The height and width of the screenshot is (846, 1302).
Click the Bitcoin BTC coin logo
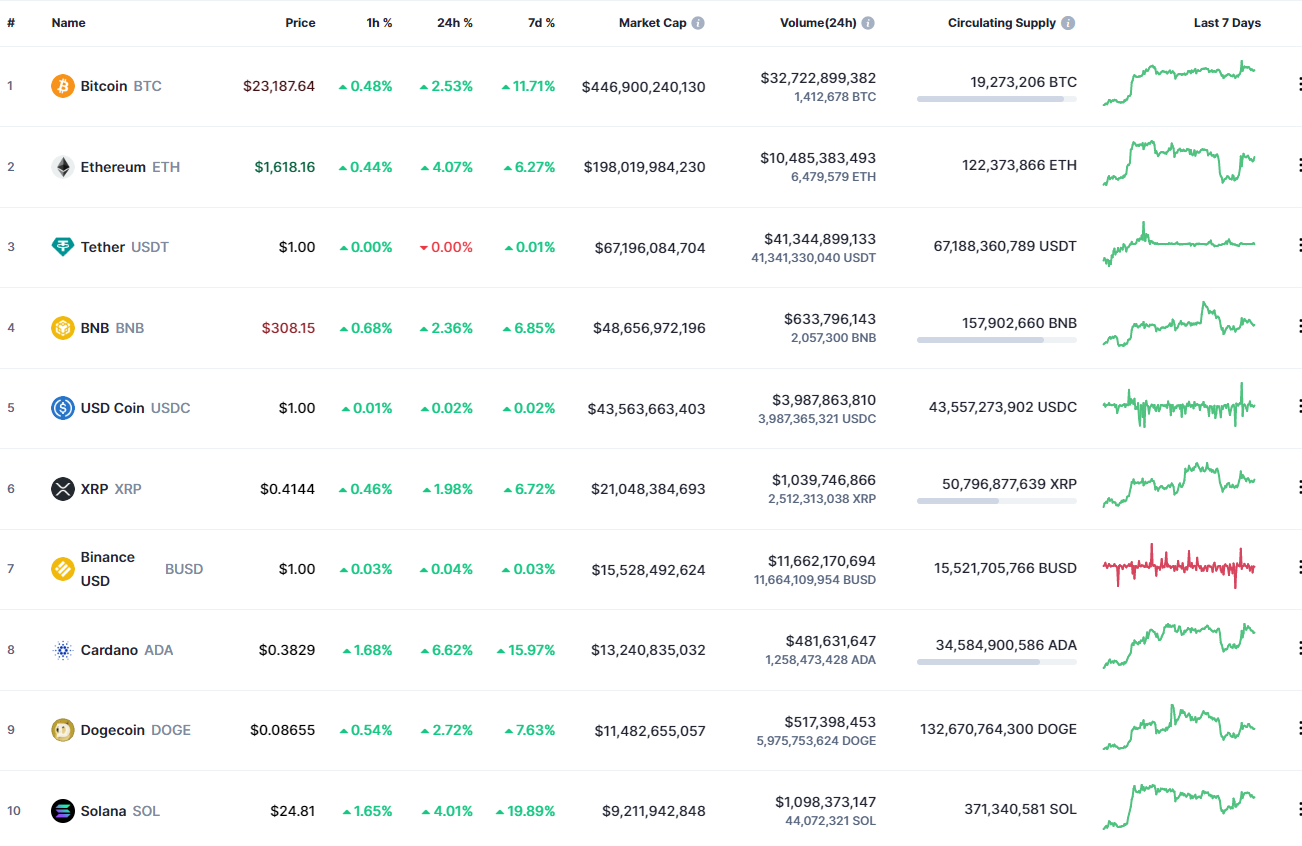point(62,85)
